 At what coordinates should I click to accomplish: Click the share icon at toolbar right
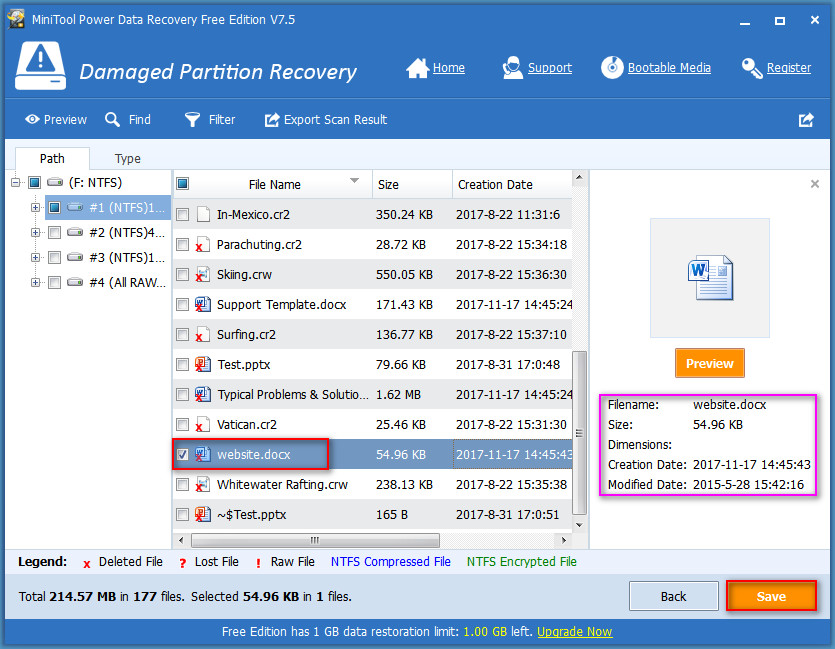click(x=806, y=120)
